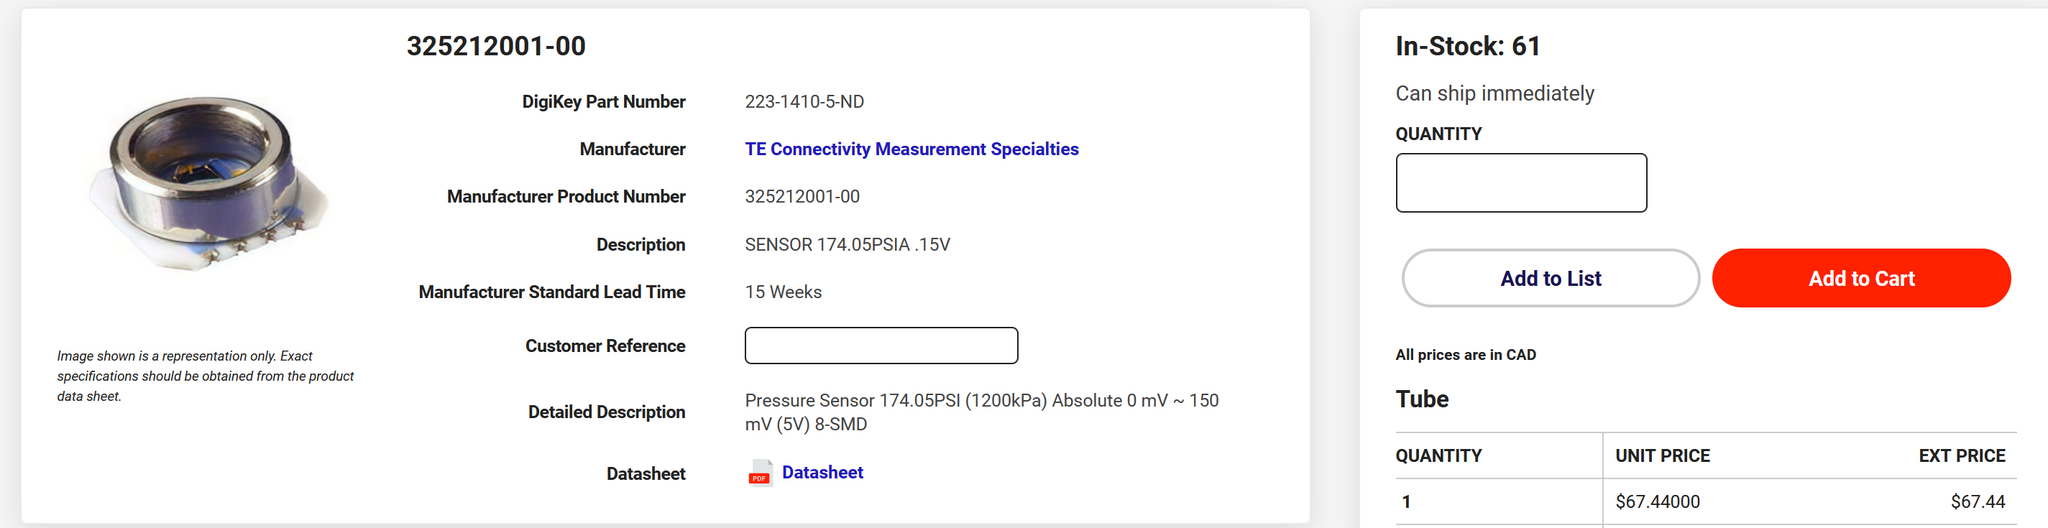
Task: Click the image representation disclaimer text
Action: click(x=205, y=376)
